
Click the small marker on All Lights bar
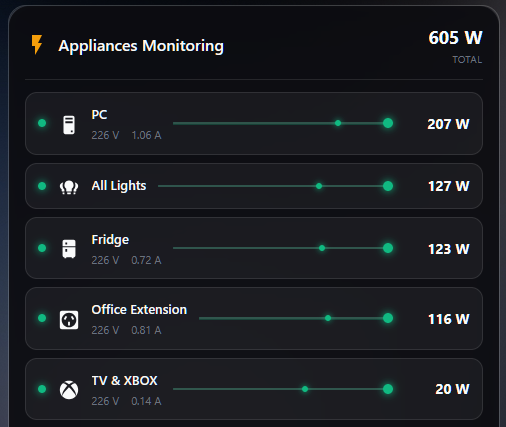coord(319,186)
